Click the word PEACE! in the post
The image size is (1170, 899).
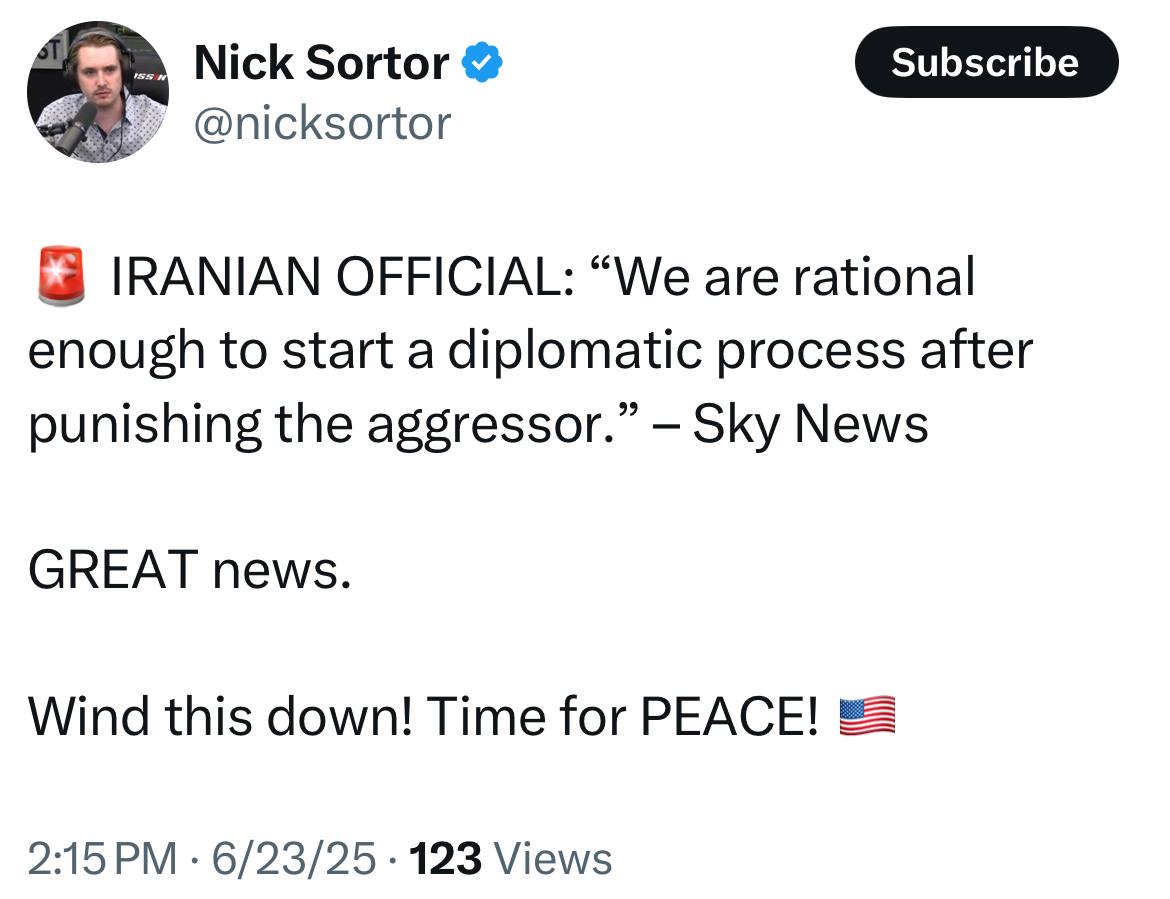coord(729,716)
